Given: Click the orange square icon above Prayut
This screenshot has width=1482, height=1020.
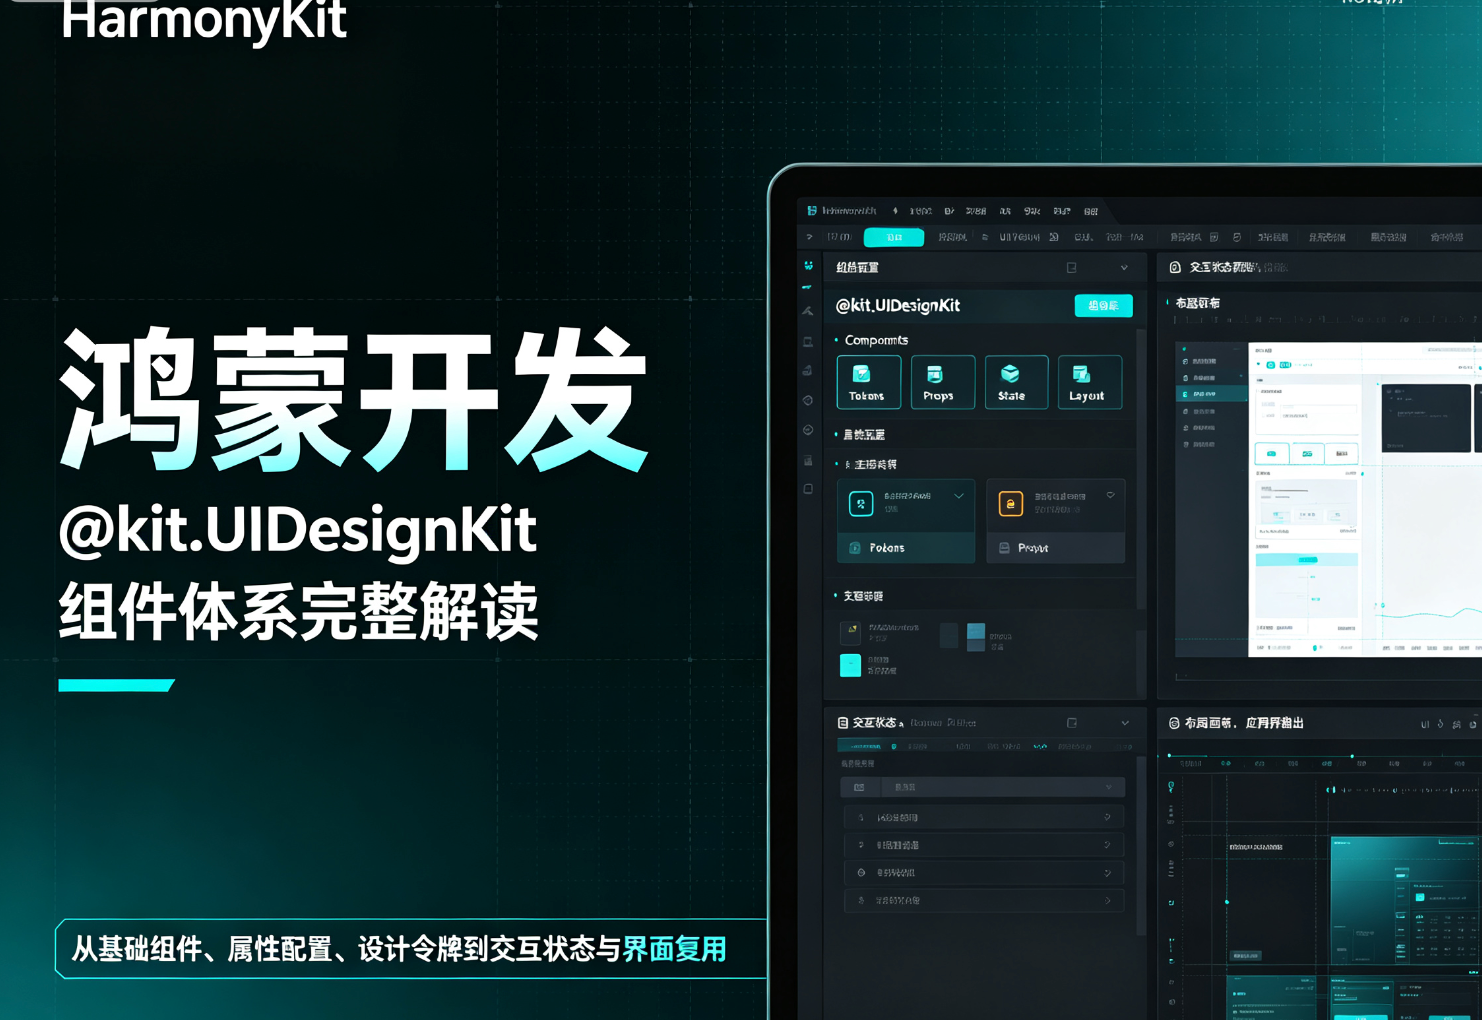Looking at the screenshot, I should click(x=1011, y=504).
